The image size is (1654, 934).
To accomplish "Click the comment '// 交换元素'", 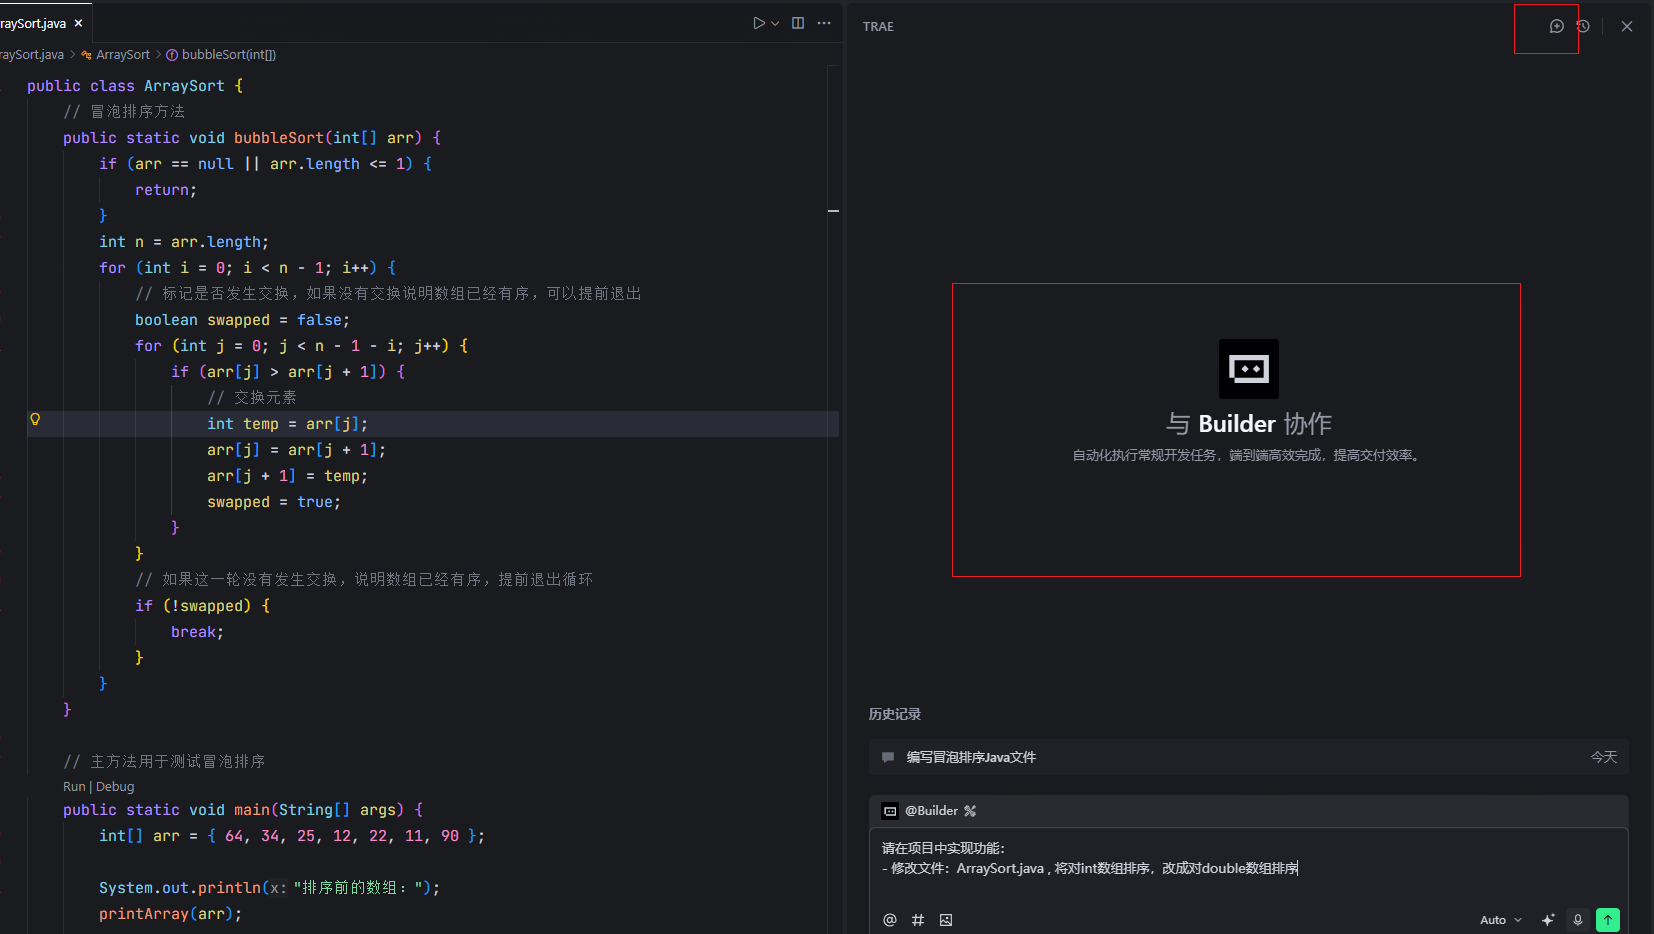I will tap(252, 398).
